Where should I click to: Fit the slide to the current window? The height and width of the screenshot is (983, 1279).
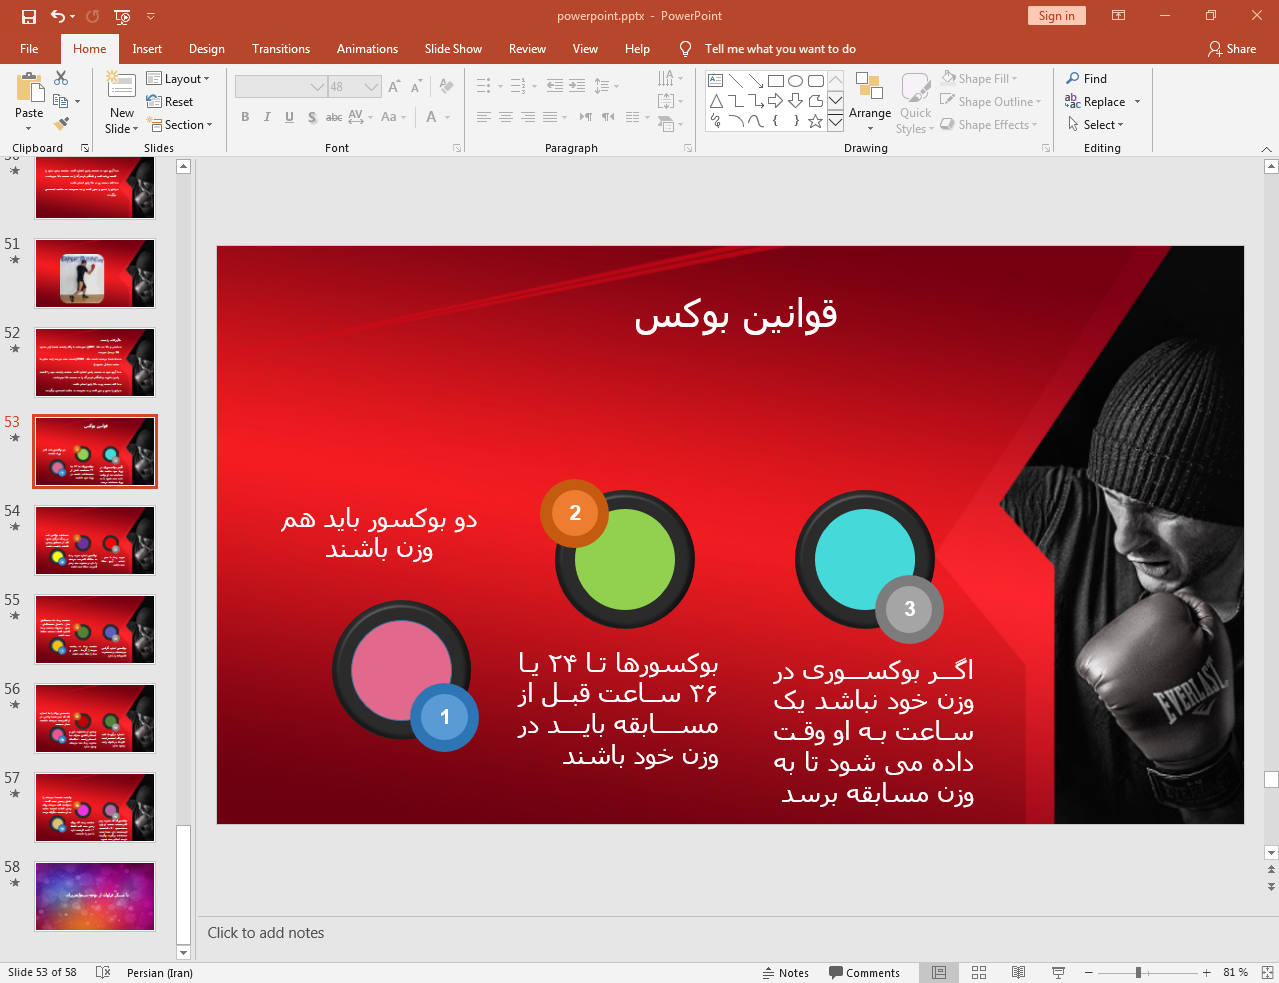pos(1267,972)
